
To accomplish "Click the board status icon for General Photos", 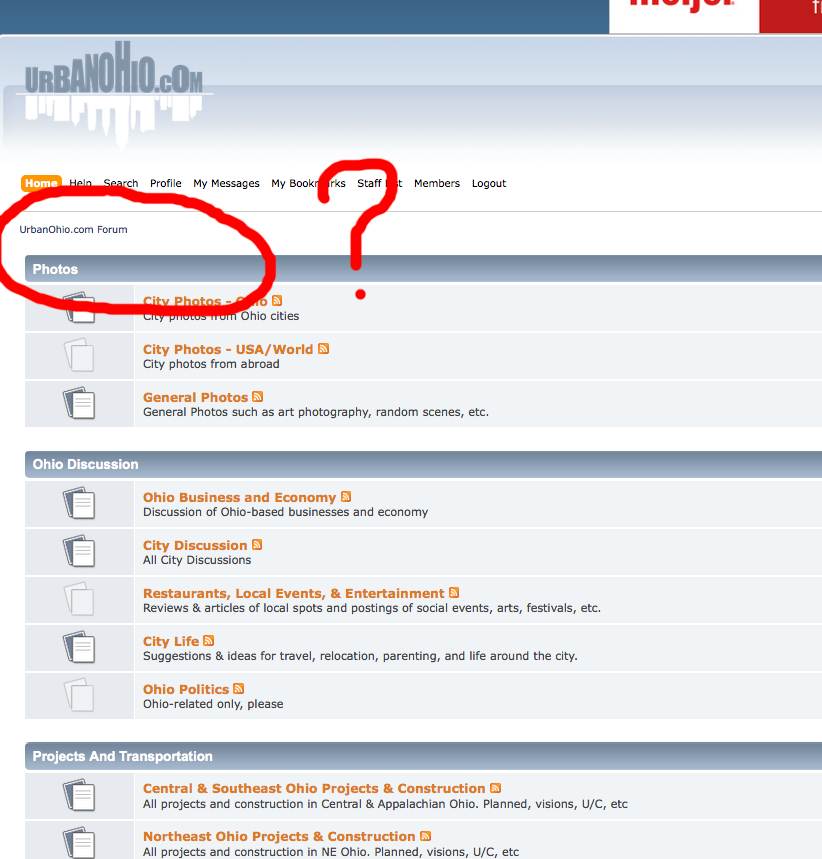I will [79, 403].
